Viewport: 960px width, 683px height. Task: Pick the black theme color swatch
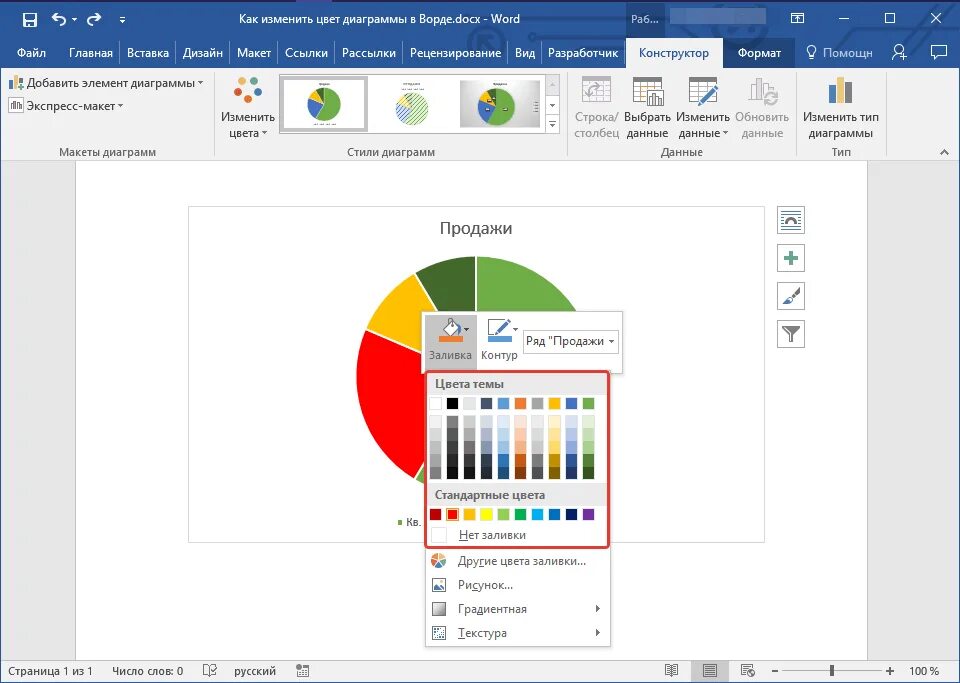452,403
